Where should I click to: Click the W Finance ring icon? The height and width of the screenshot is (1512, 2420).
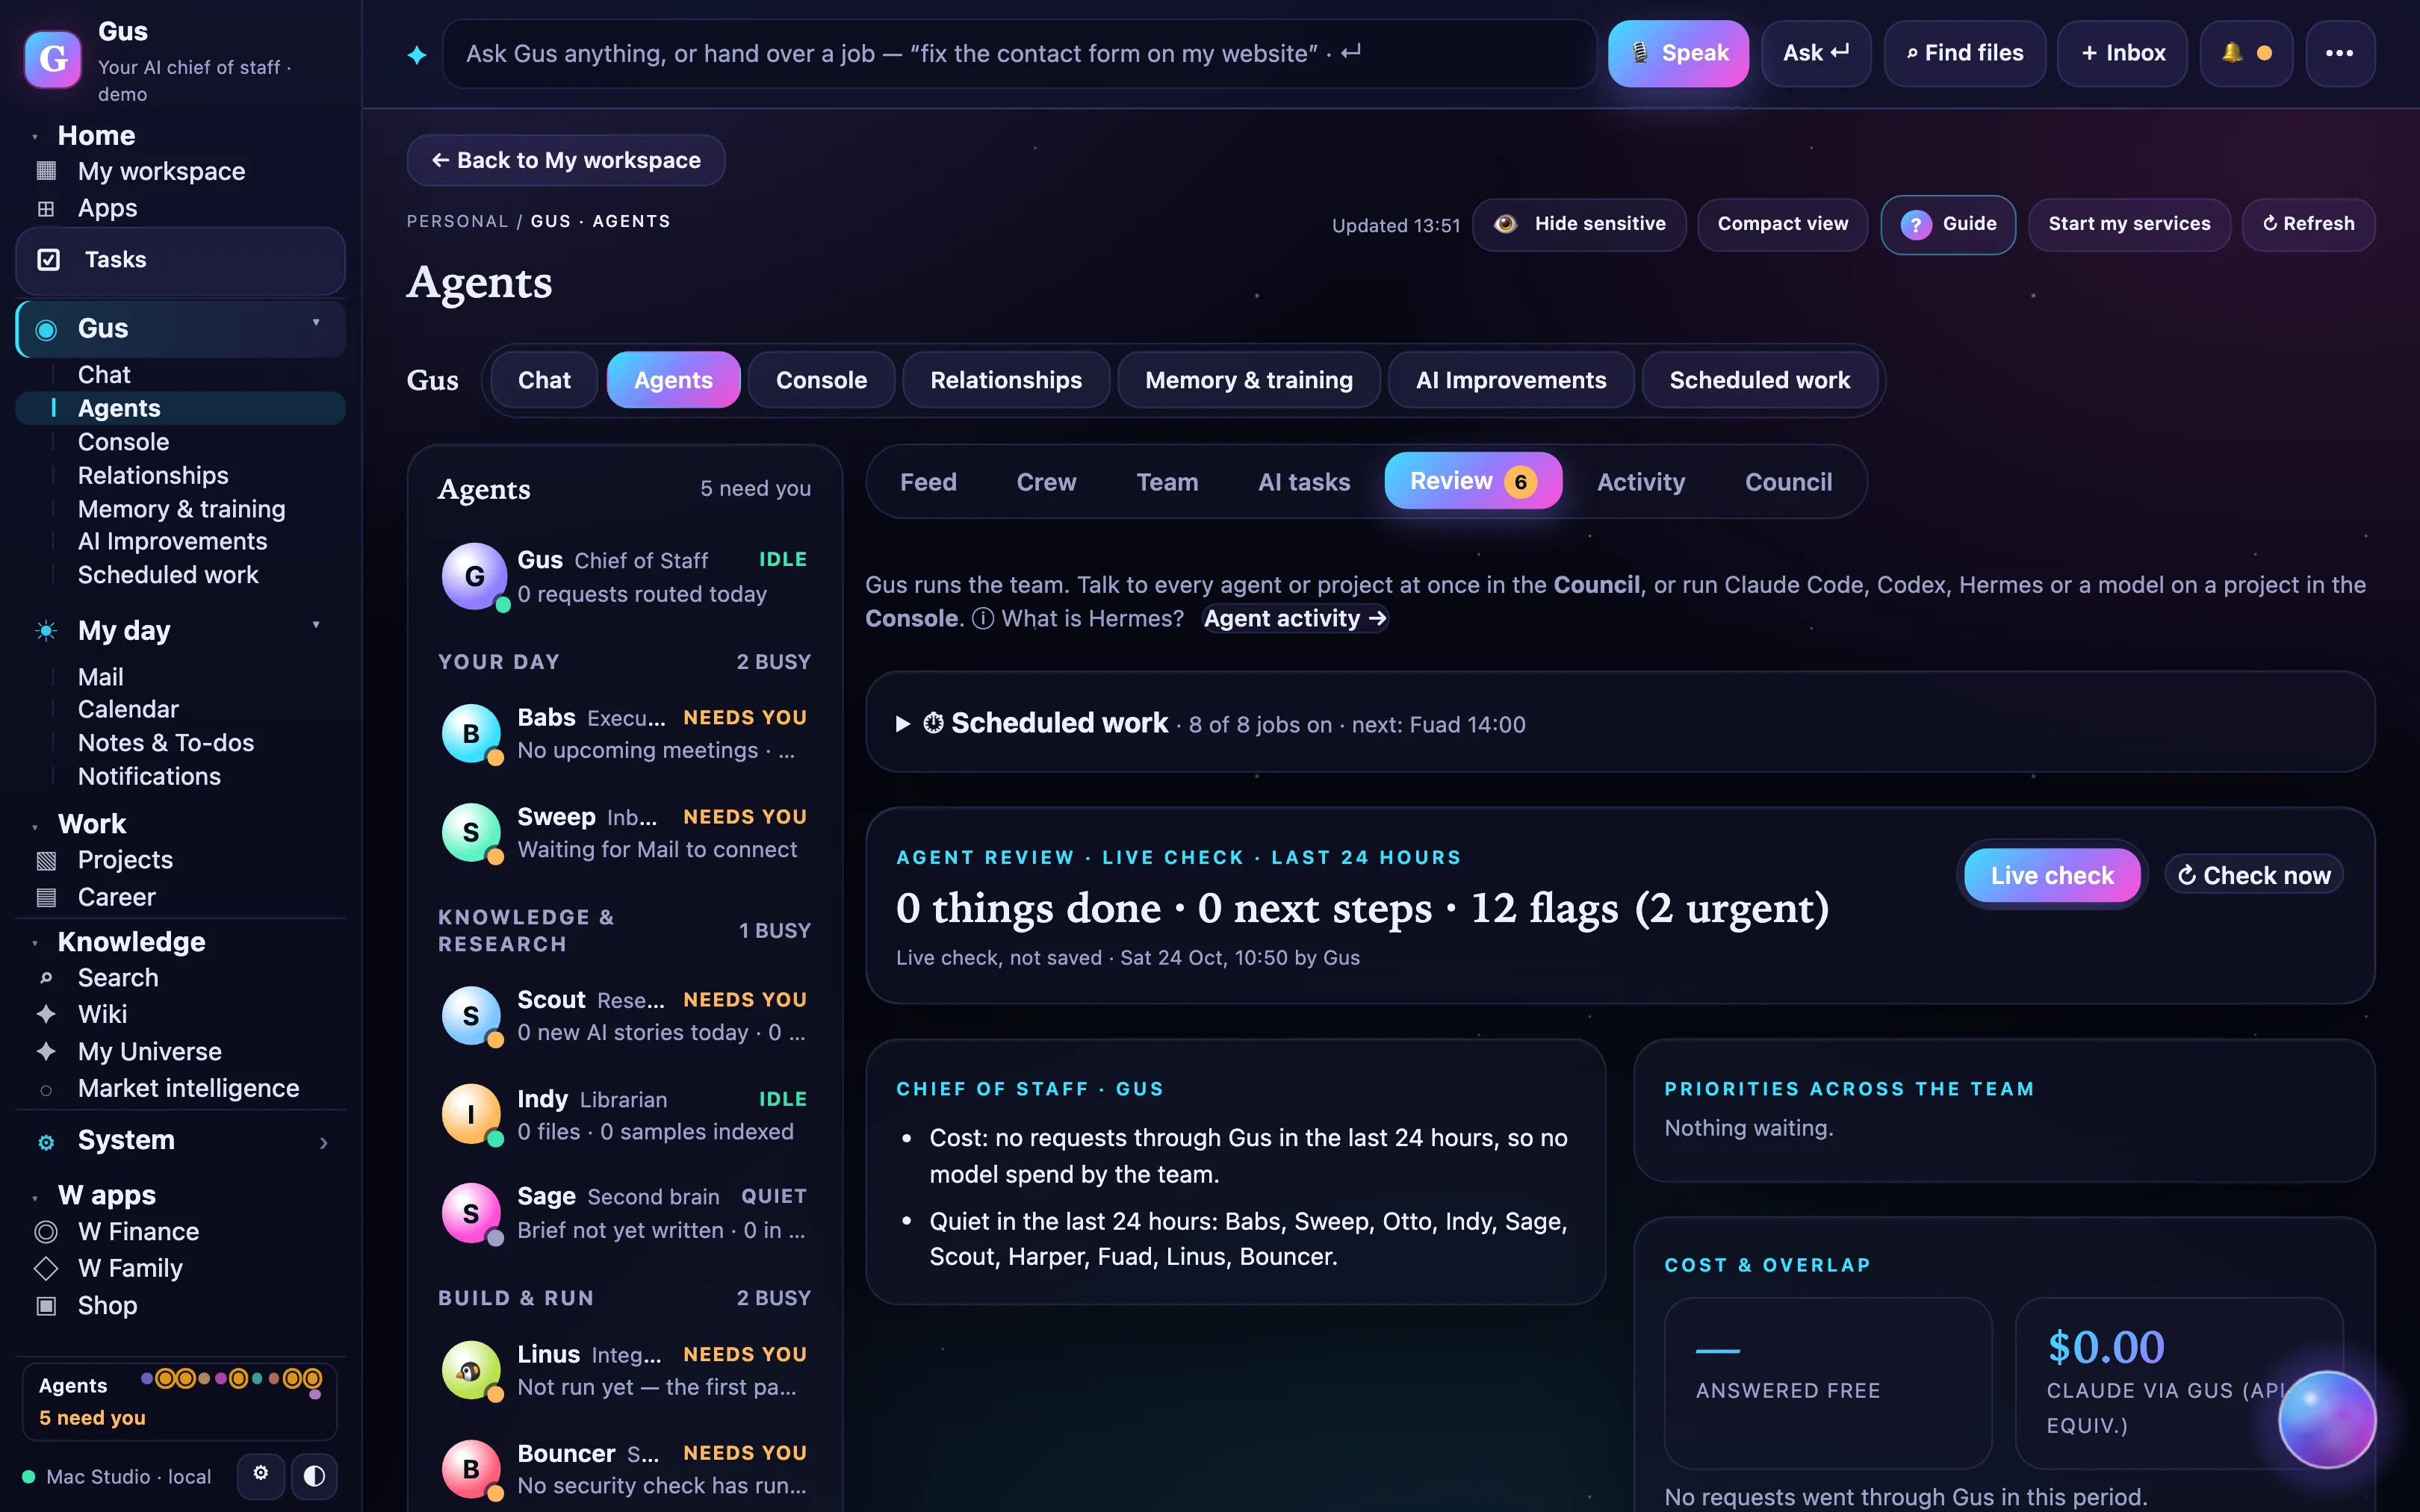pos(46,1231)
